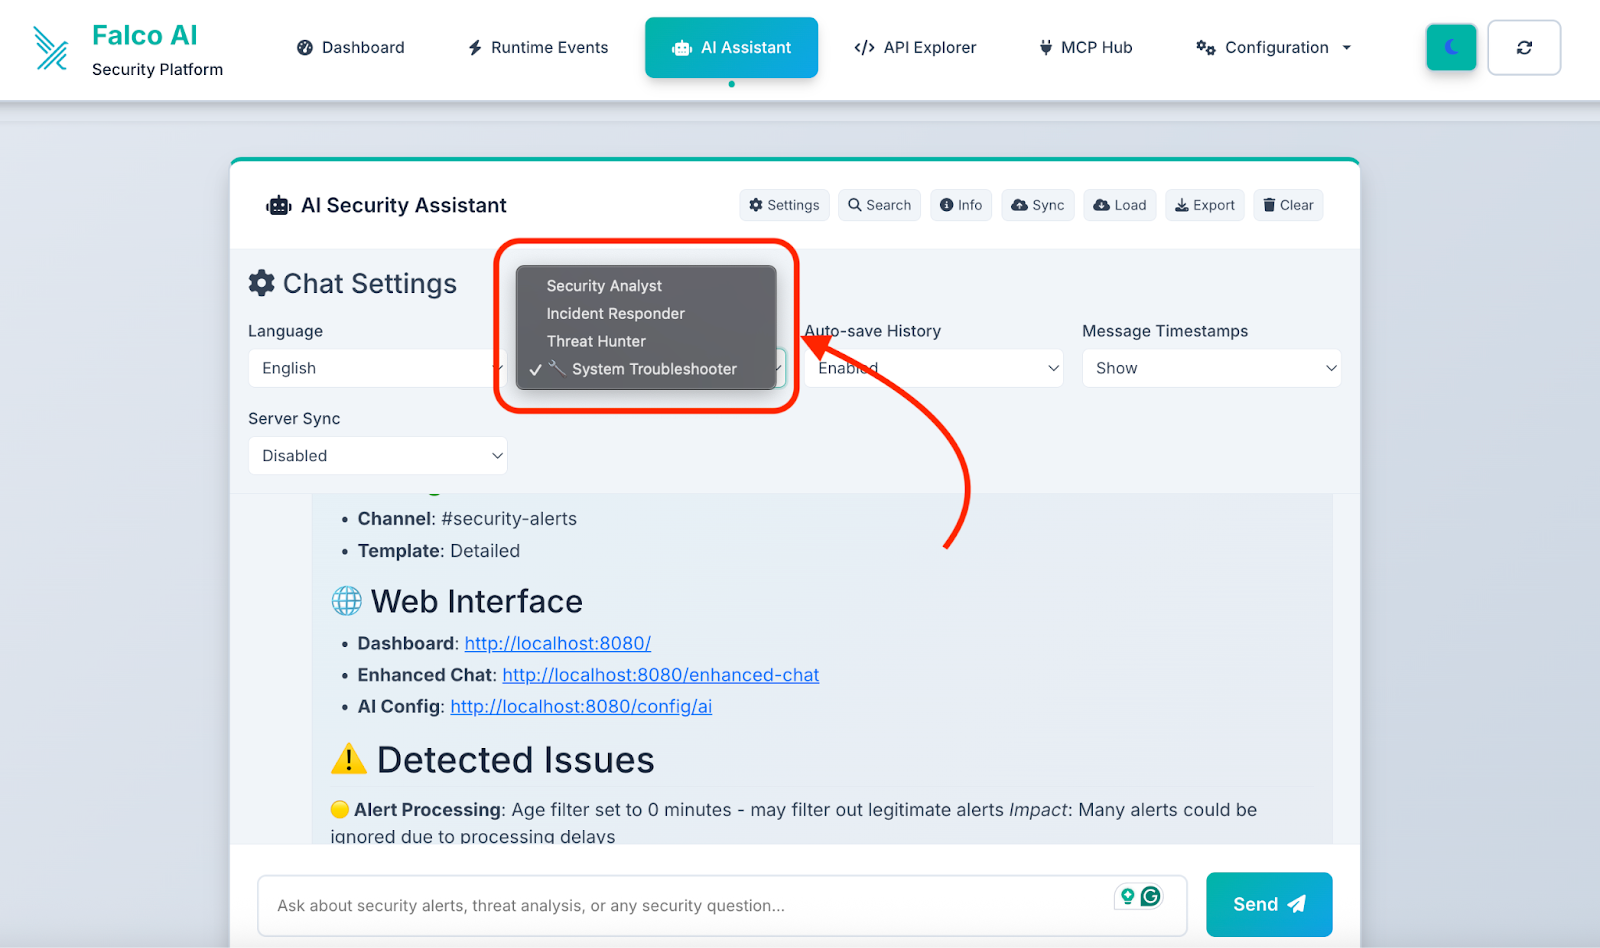Click the Web Interface globe icon
Screen dimensions: 1600x948
click(x=347, y=601)
